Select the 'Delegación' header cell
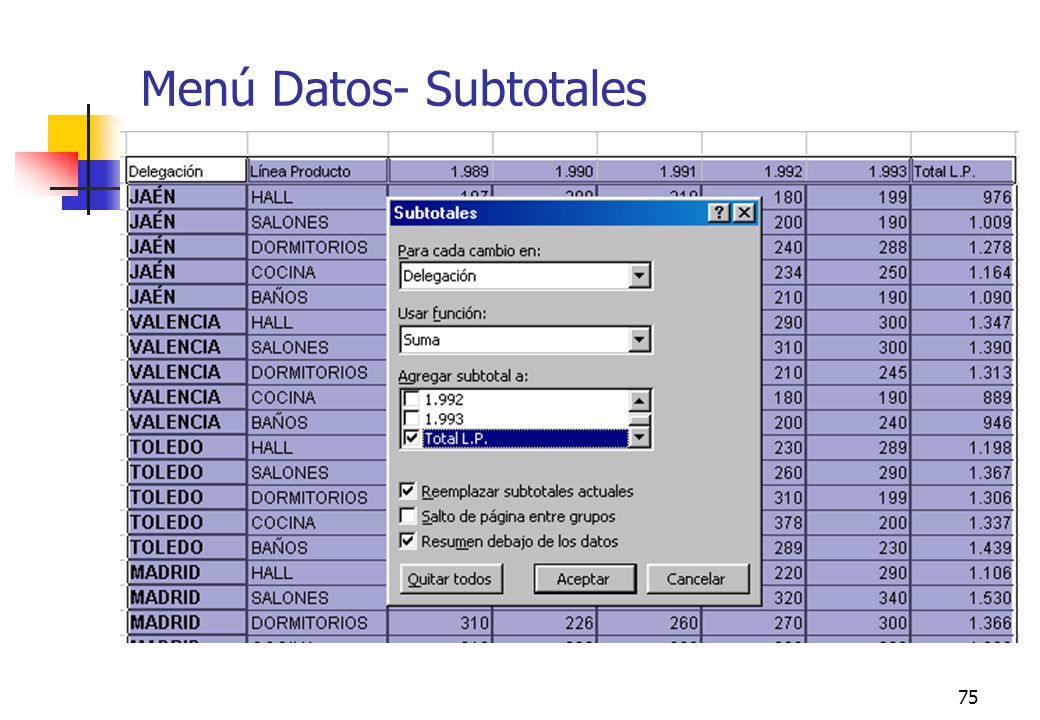 pos(186,171)
